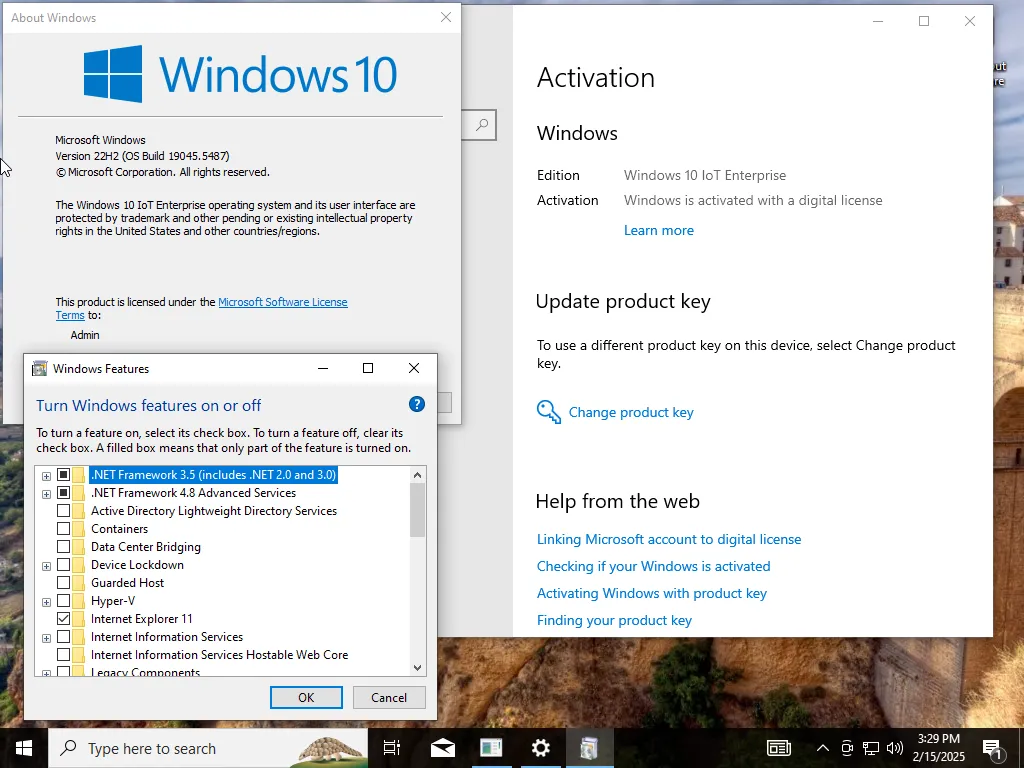Screen dimensions: 1024x768
Task: Click features list scroll down arrow
Action: click(418, 667)
